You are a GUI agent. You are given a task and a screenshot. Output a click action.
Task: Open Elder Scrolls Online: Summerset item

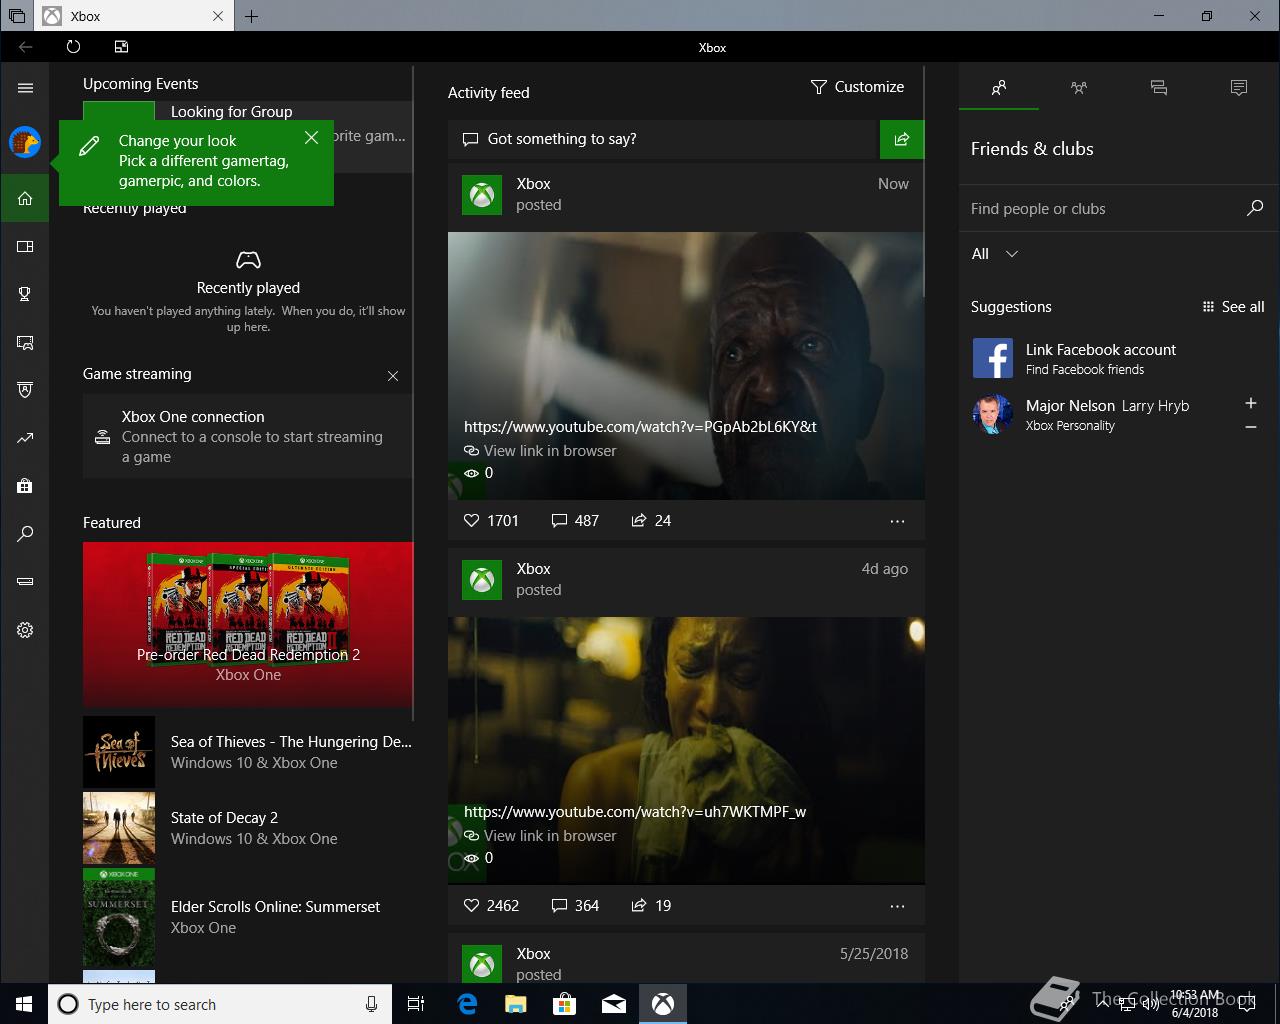(248, 916)
